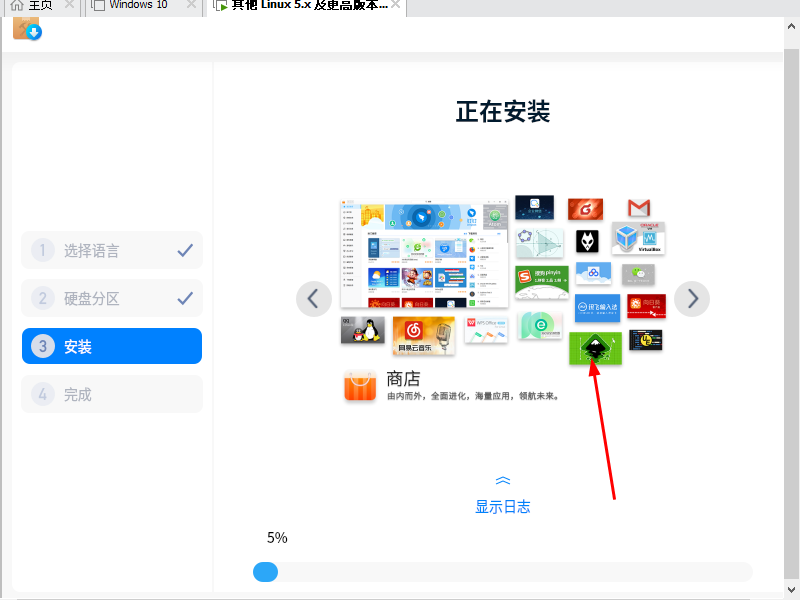The width and height of the screenshot is (800, 600).
Task: Click the checkmark beside 选择语言
Action: pos(185,251)
